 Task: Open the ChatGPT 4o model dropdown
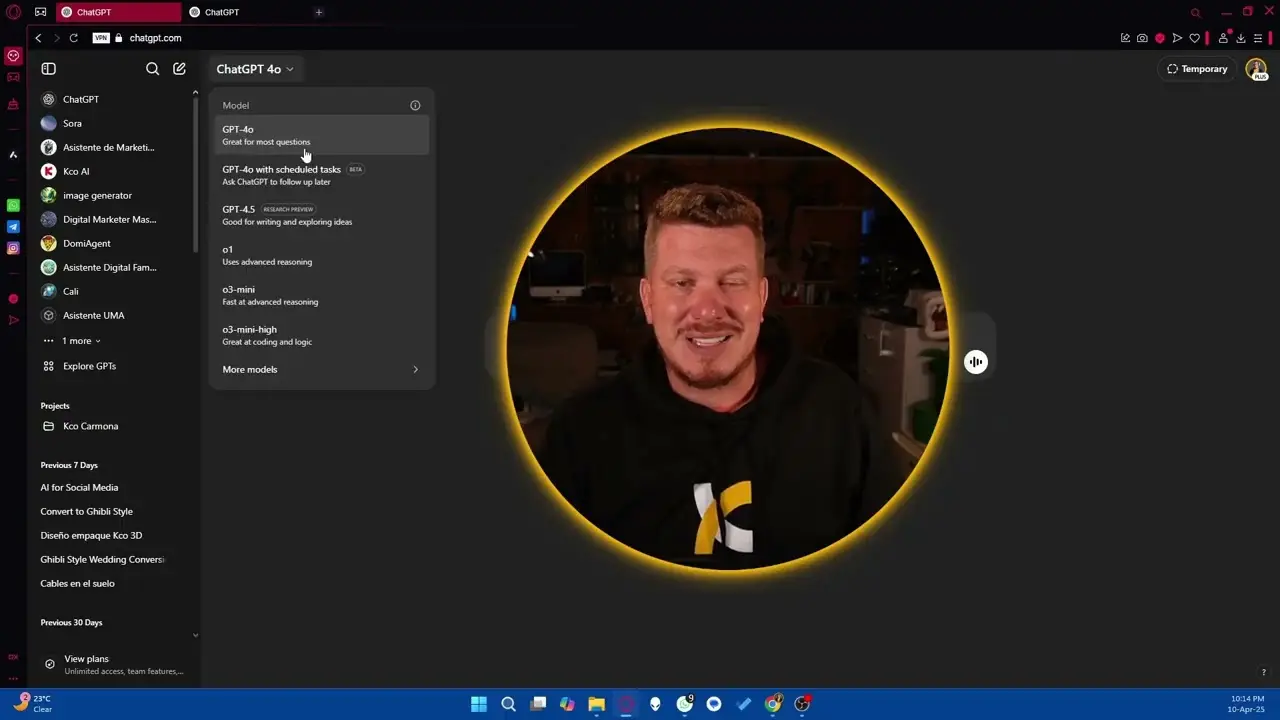coord(255,69)
